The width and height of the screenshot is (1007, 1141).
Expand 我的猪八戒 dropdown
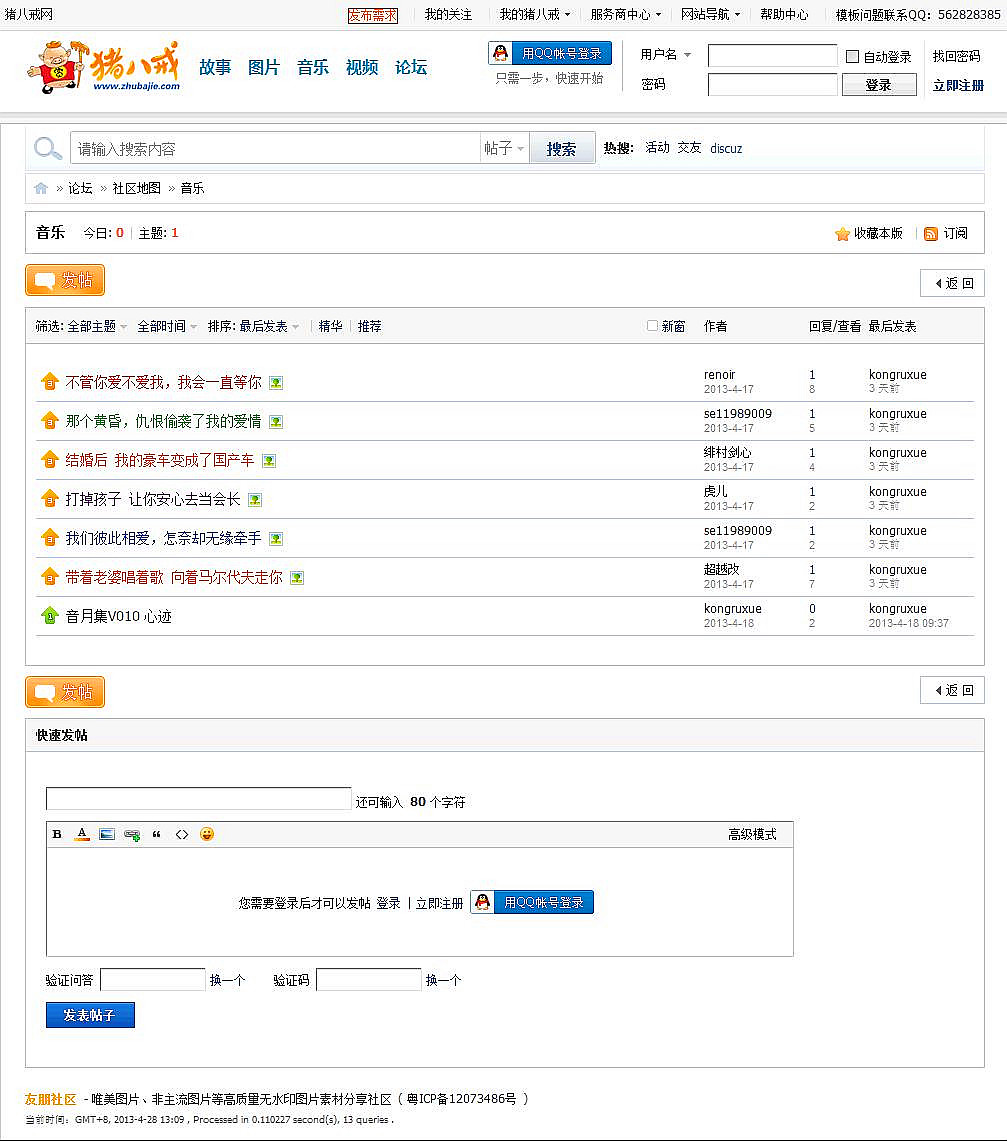point(535,14)
